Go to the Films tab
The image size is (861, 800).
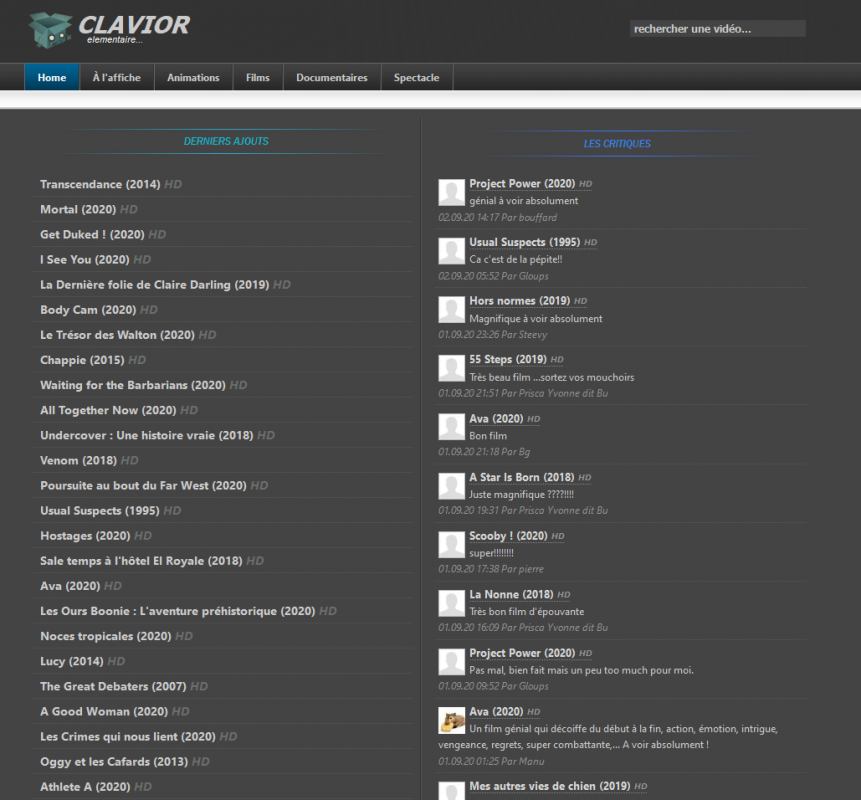pos(258,77)
